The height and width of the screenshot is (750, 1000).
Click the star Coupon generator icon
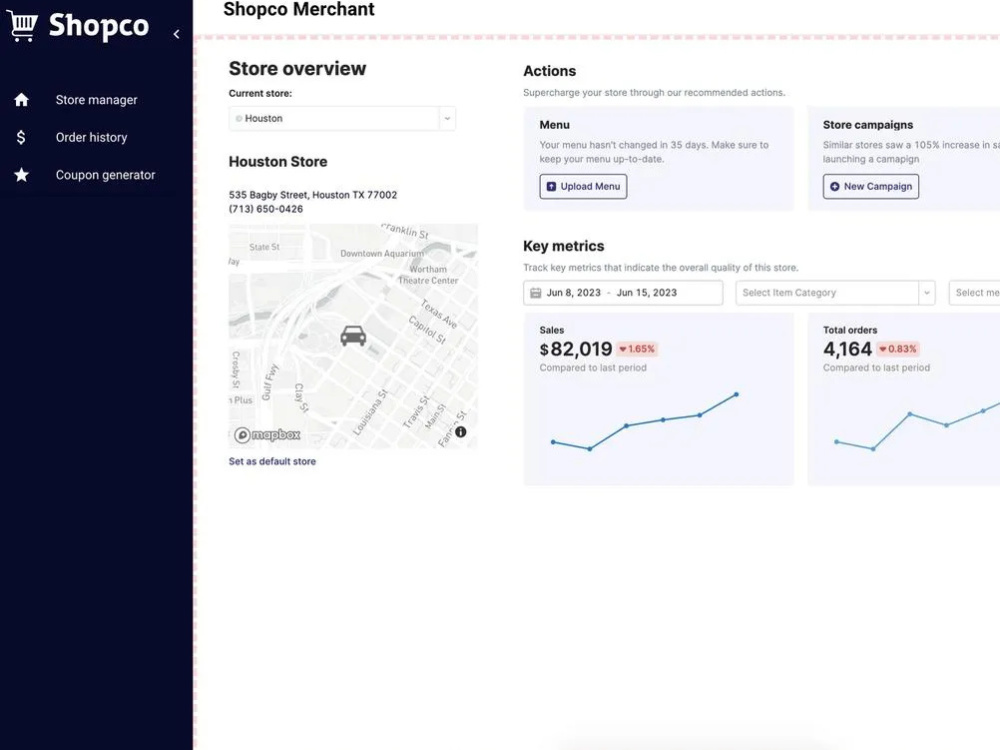(x=22, y=175)
